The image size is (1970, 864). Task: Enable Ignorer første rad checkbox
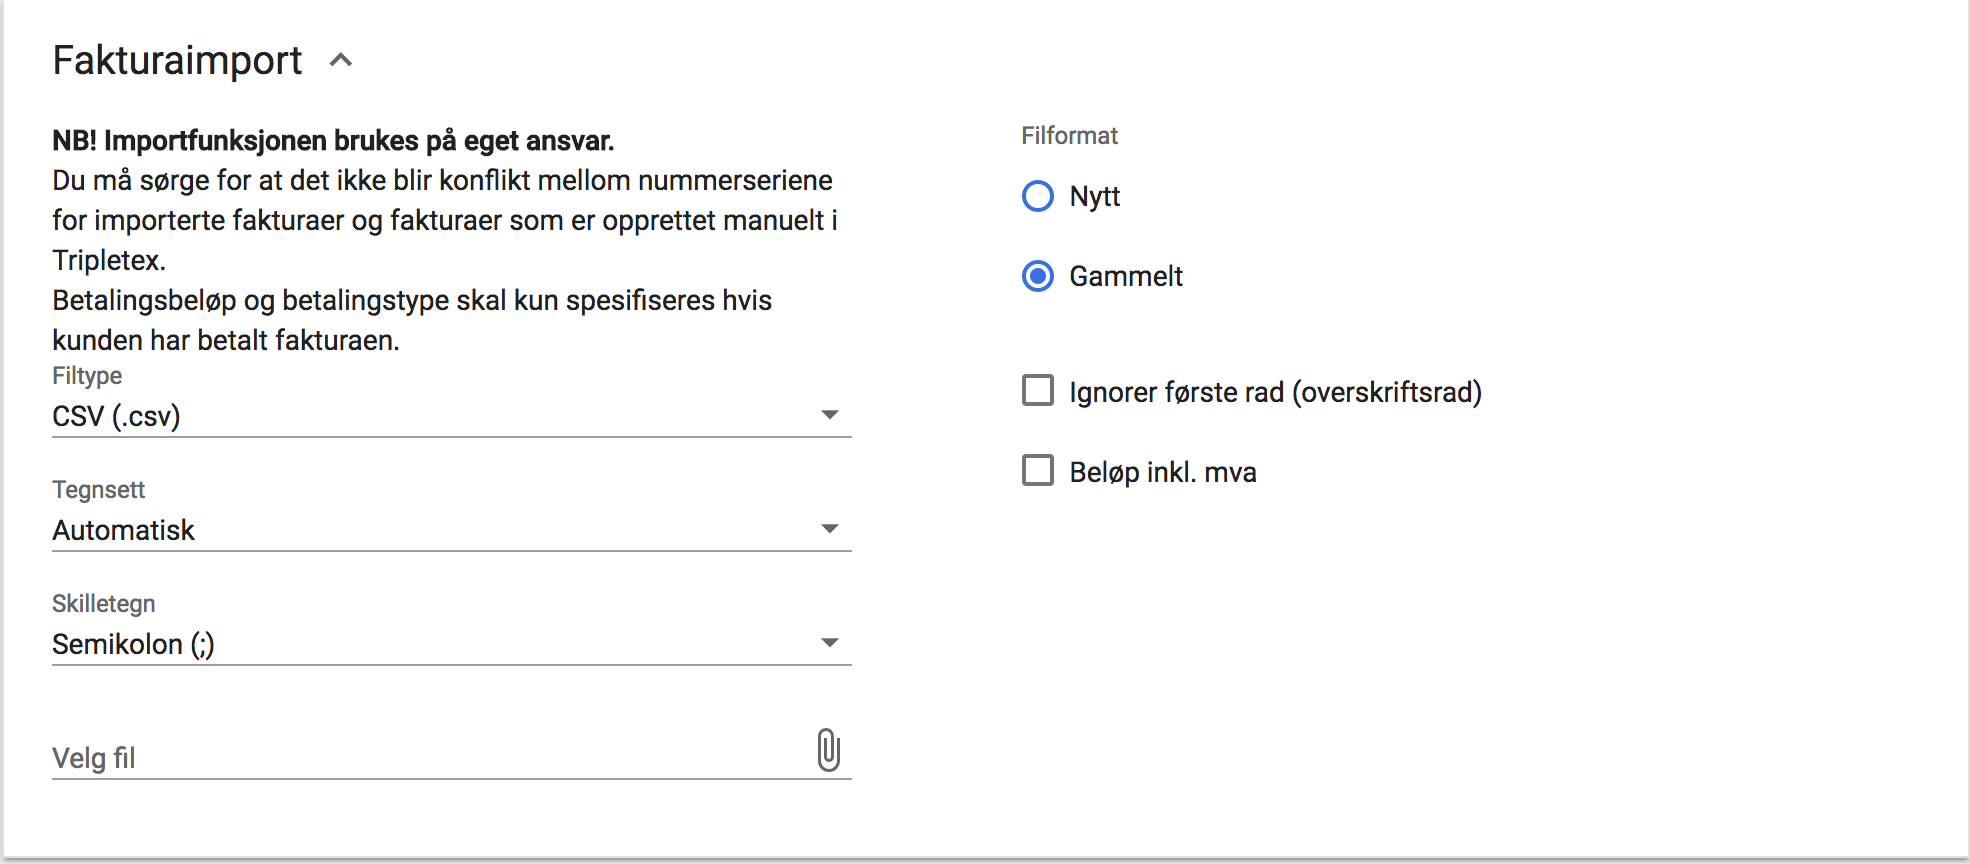[1038, 391]
